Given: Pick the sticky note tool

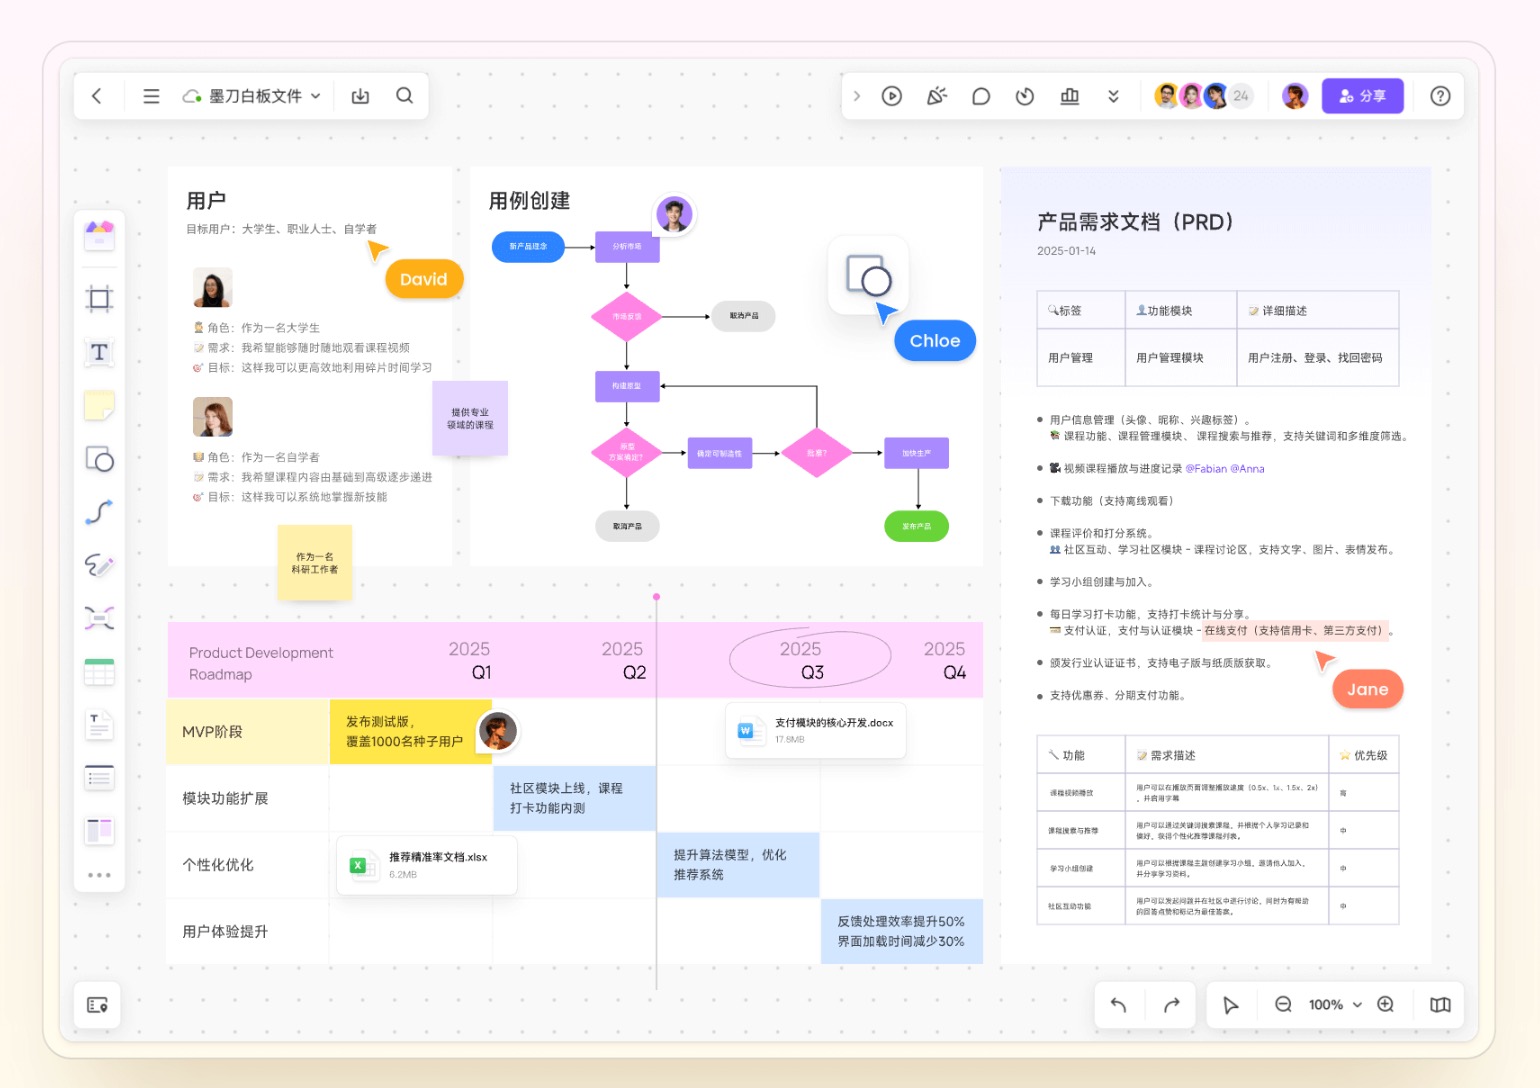Looking at the screenshot, I should [99, 405].
